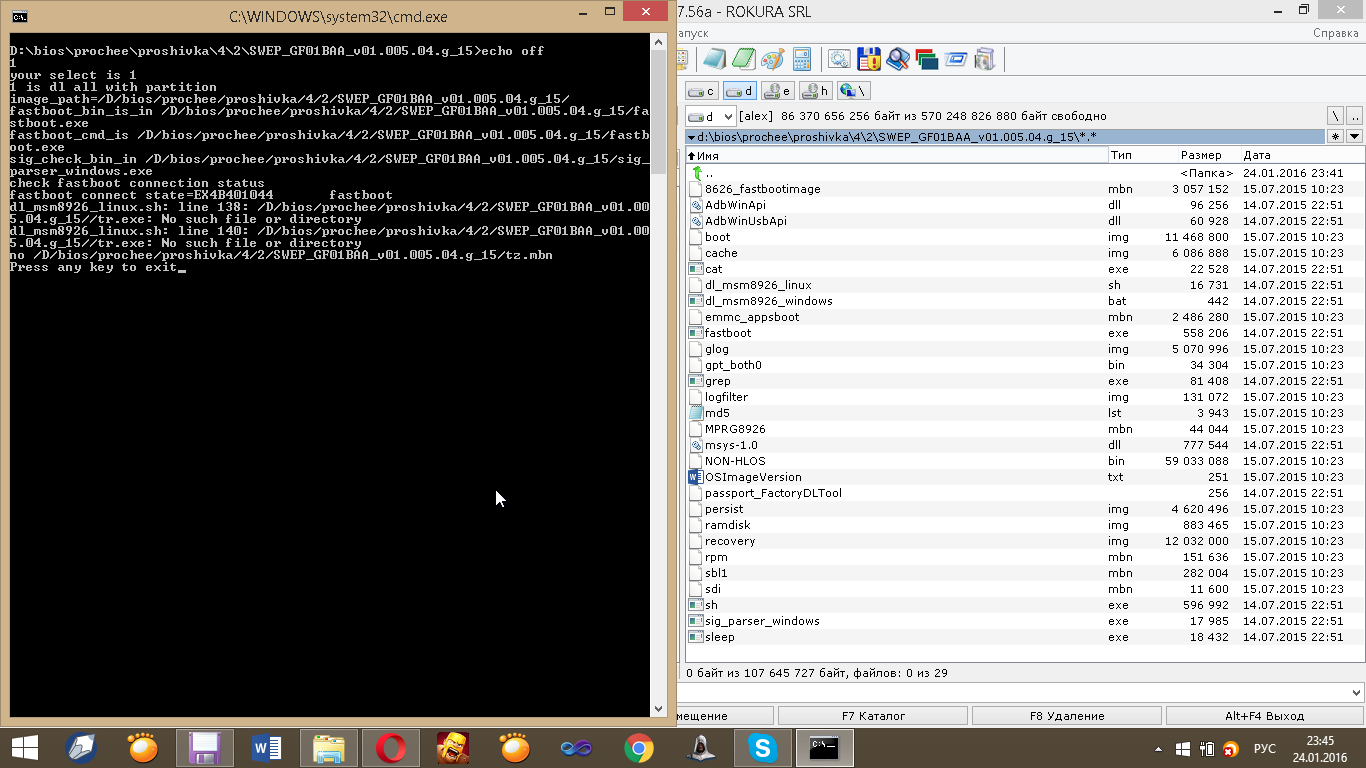This screenshot has height=768, width=1366.
Task: Open the calculator toolbar icon
Action: (x=801, y=59)
